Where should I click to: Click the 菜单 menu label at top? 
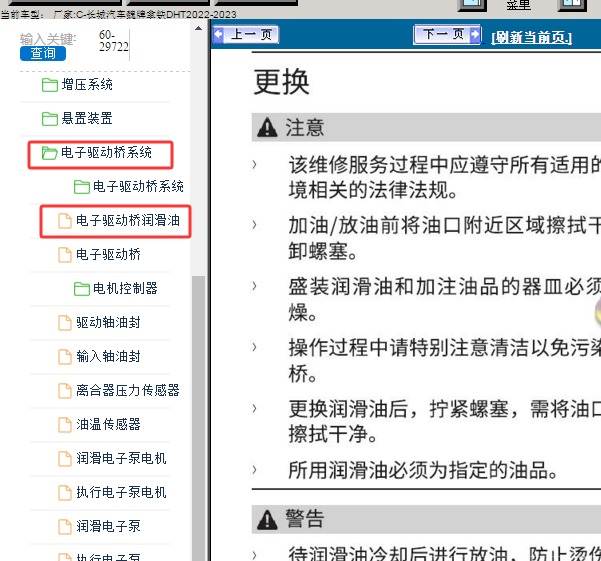tap(518, 5)
